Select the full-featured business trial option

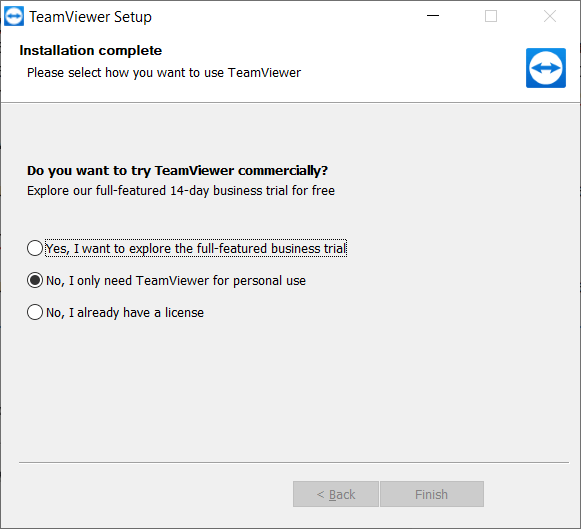187,248
